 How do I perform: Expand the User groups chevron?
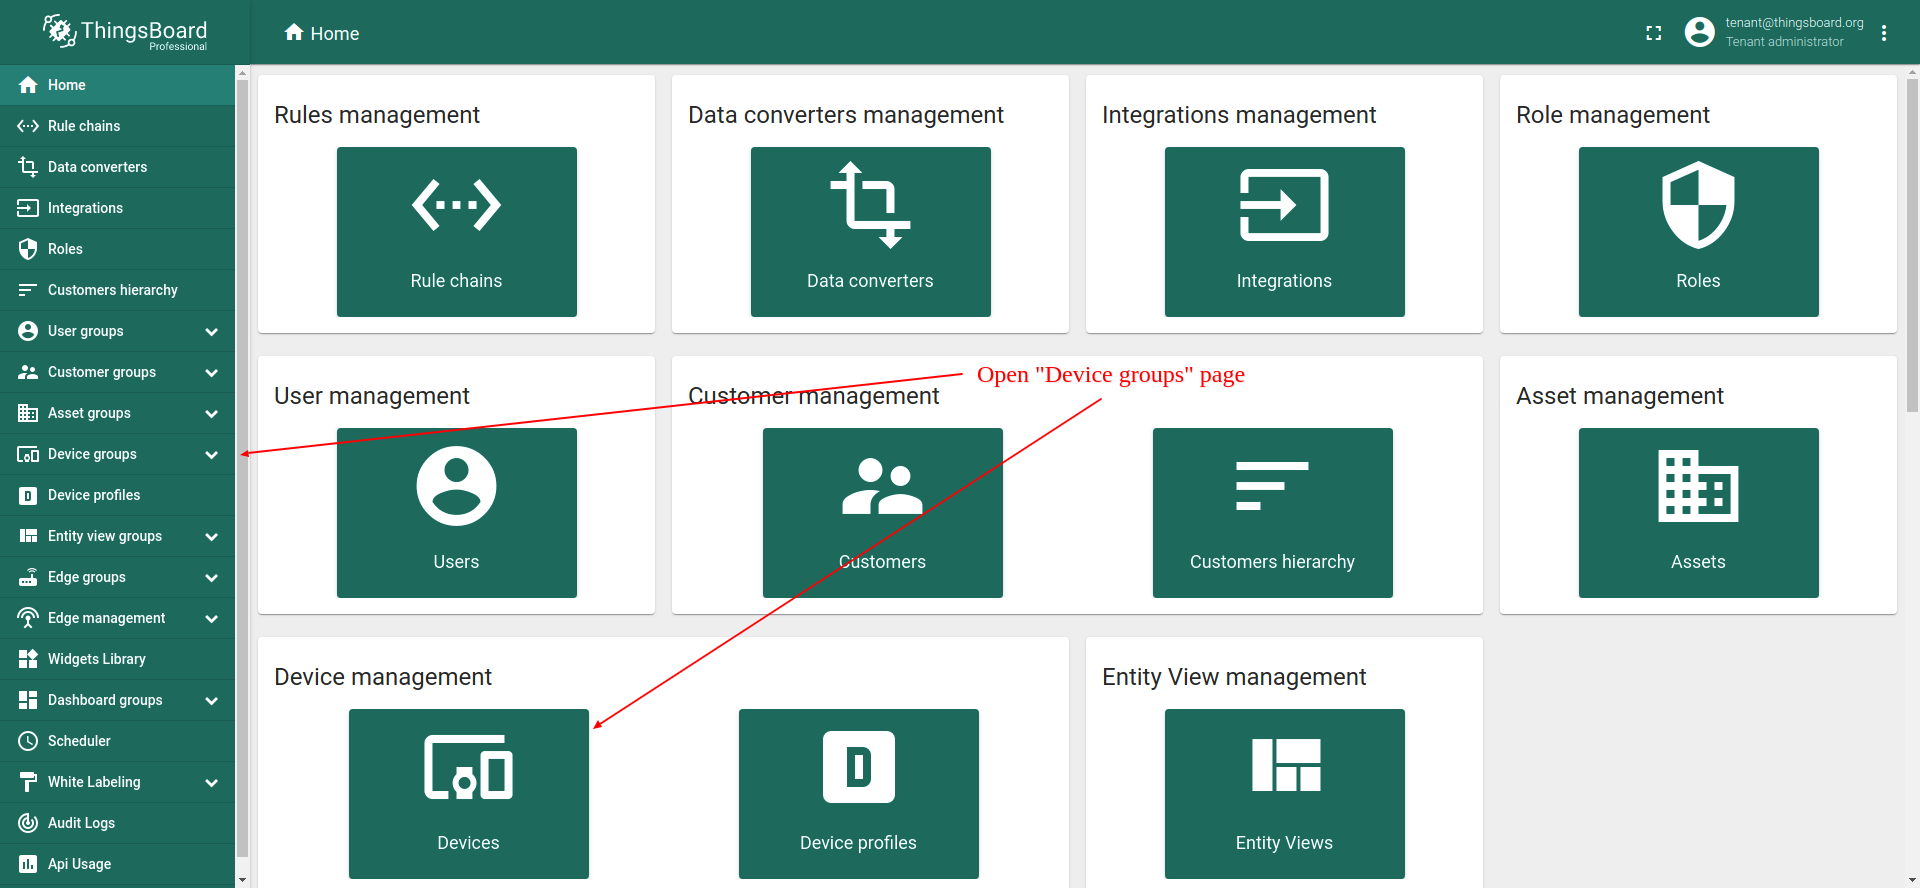tap(211, 331)
